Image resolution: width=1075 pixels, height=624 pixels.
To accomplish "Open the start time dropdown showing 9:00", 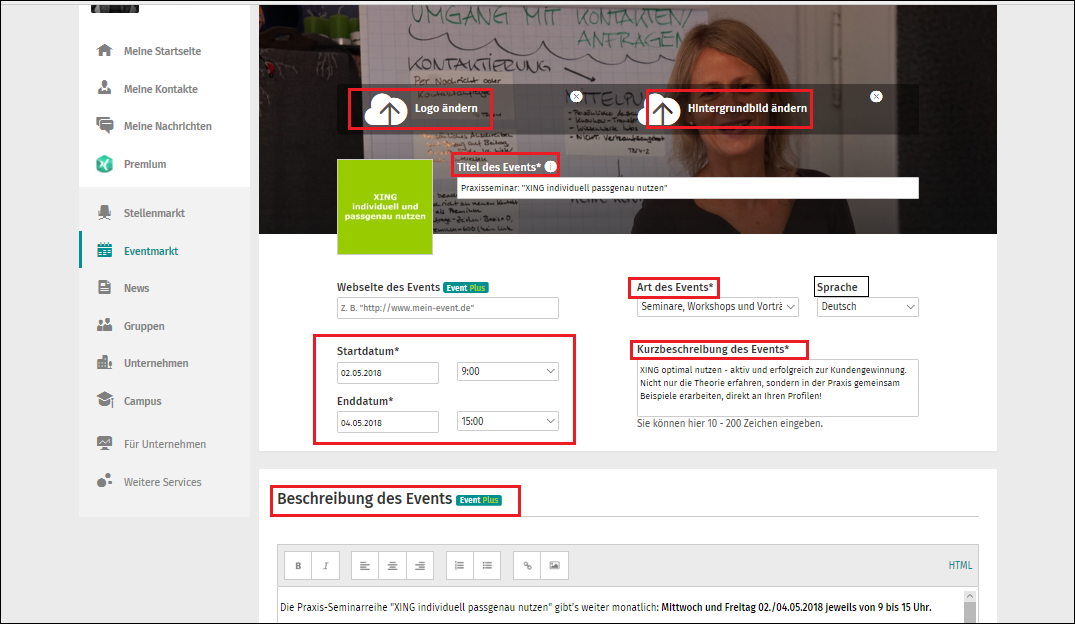I will coord(507,371).
